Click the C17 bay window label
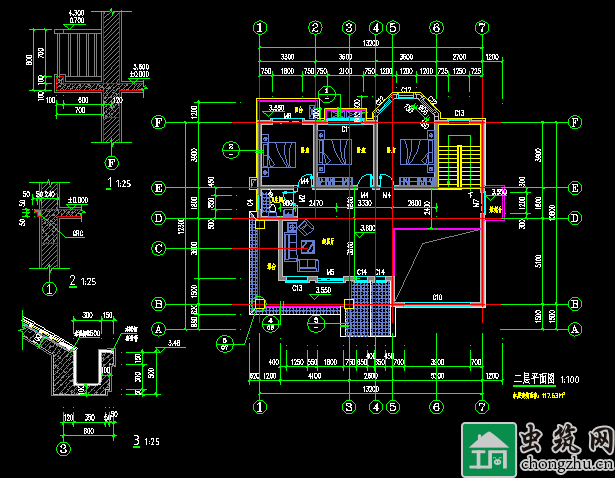The image size is (615, 478). point(407,91)
